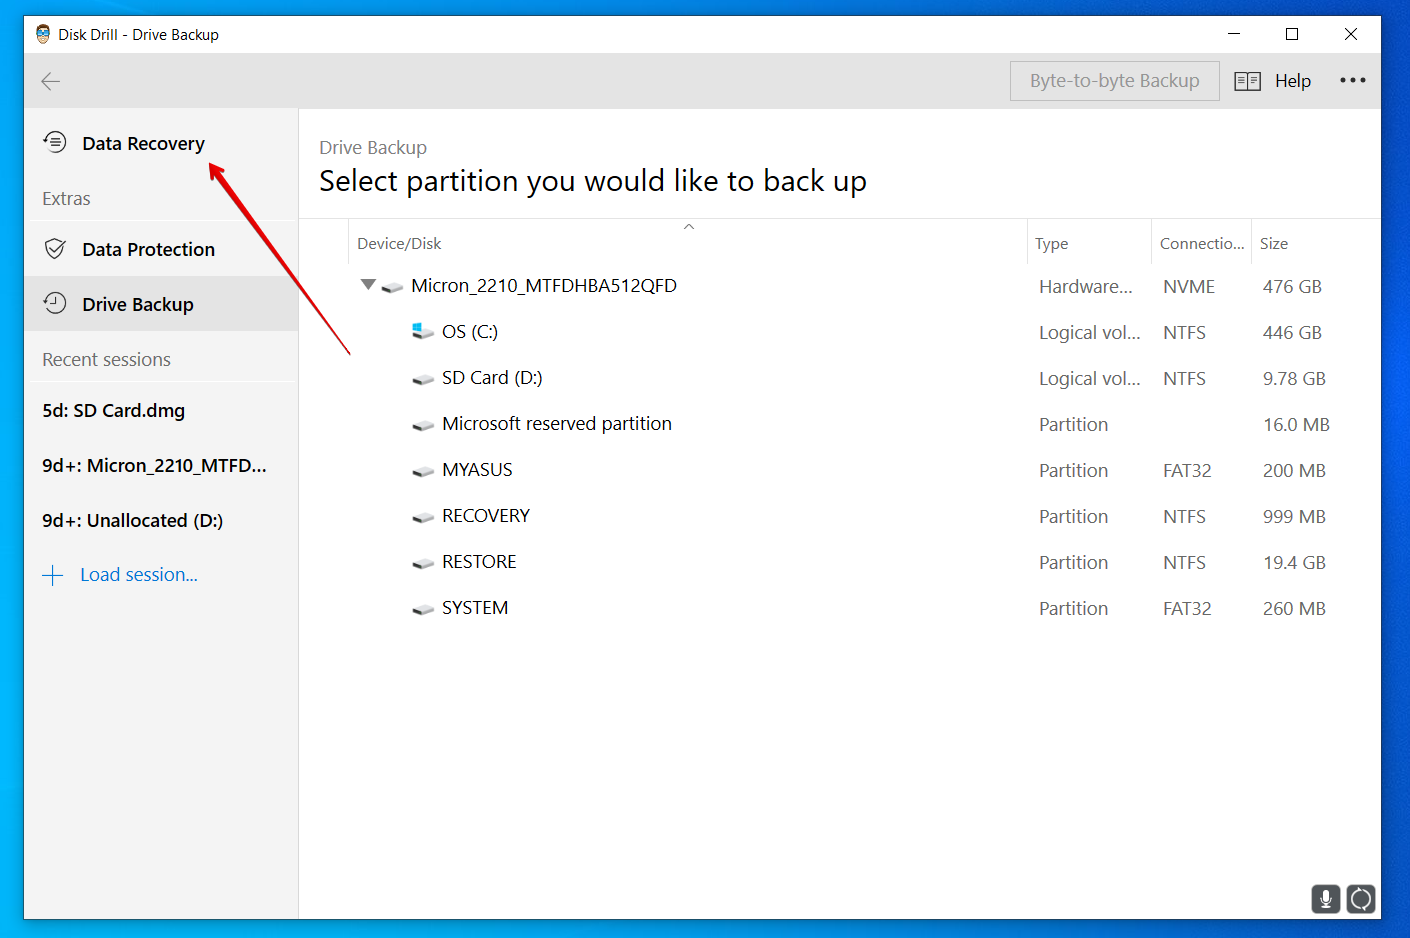Click the Hardware... type cell

(1086, 287)
